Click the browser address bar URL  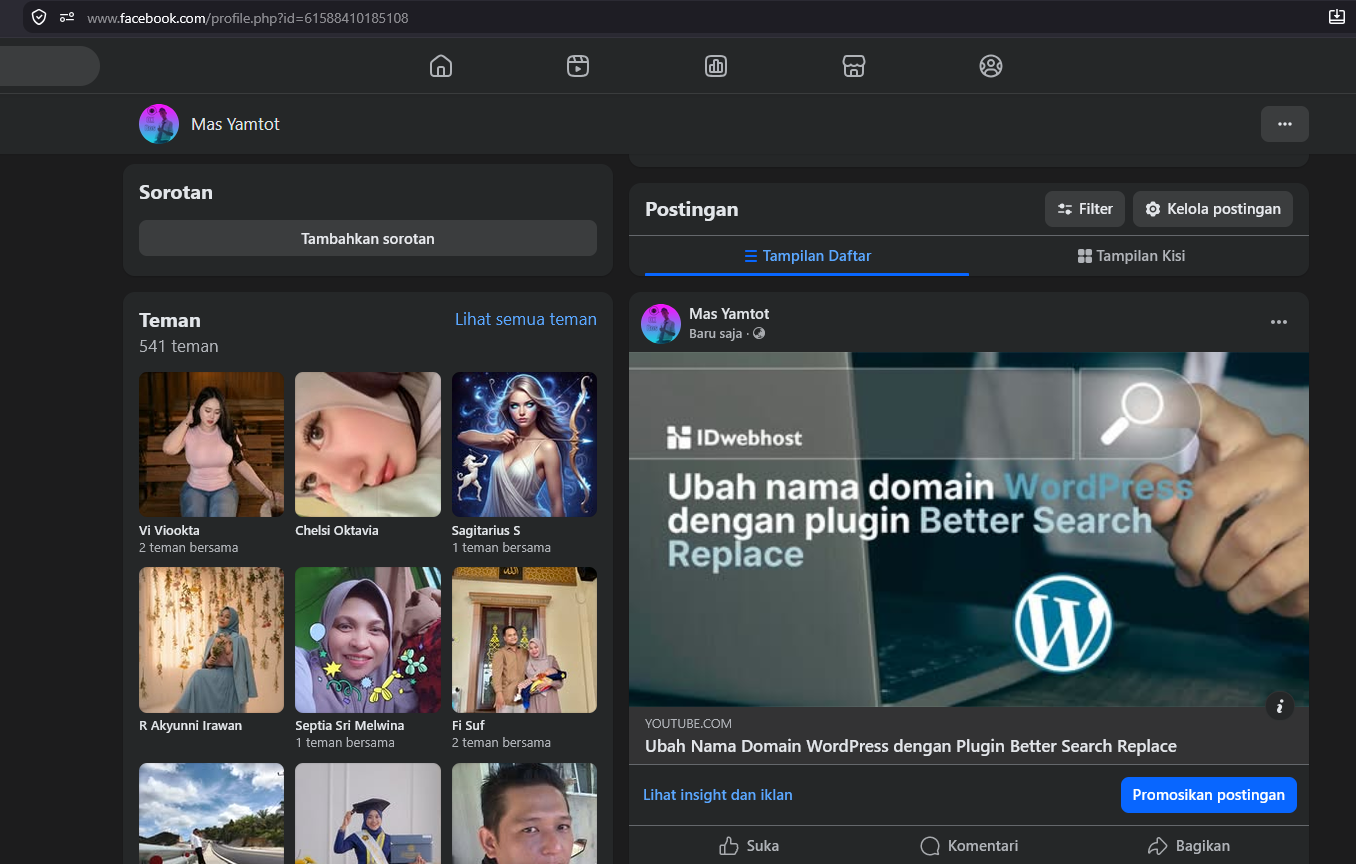pos(248,18)
